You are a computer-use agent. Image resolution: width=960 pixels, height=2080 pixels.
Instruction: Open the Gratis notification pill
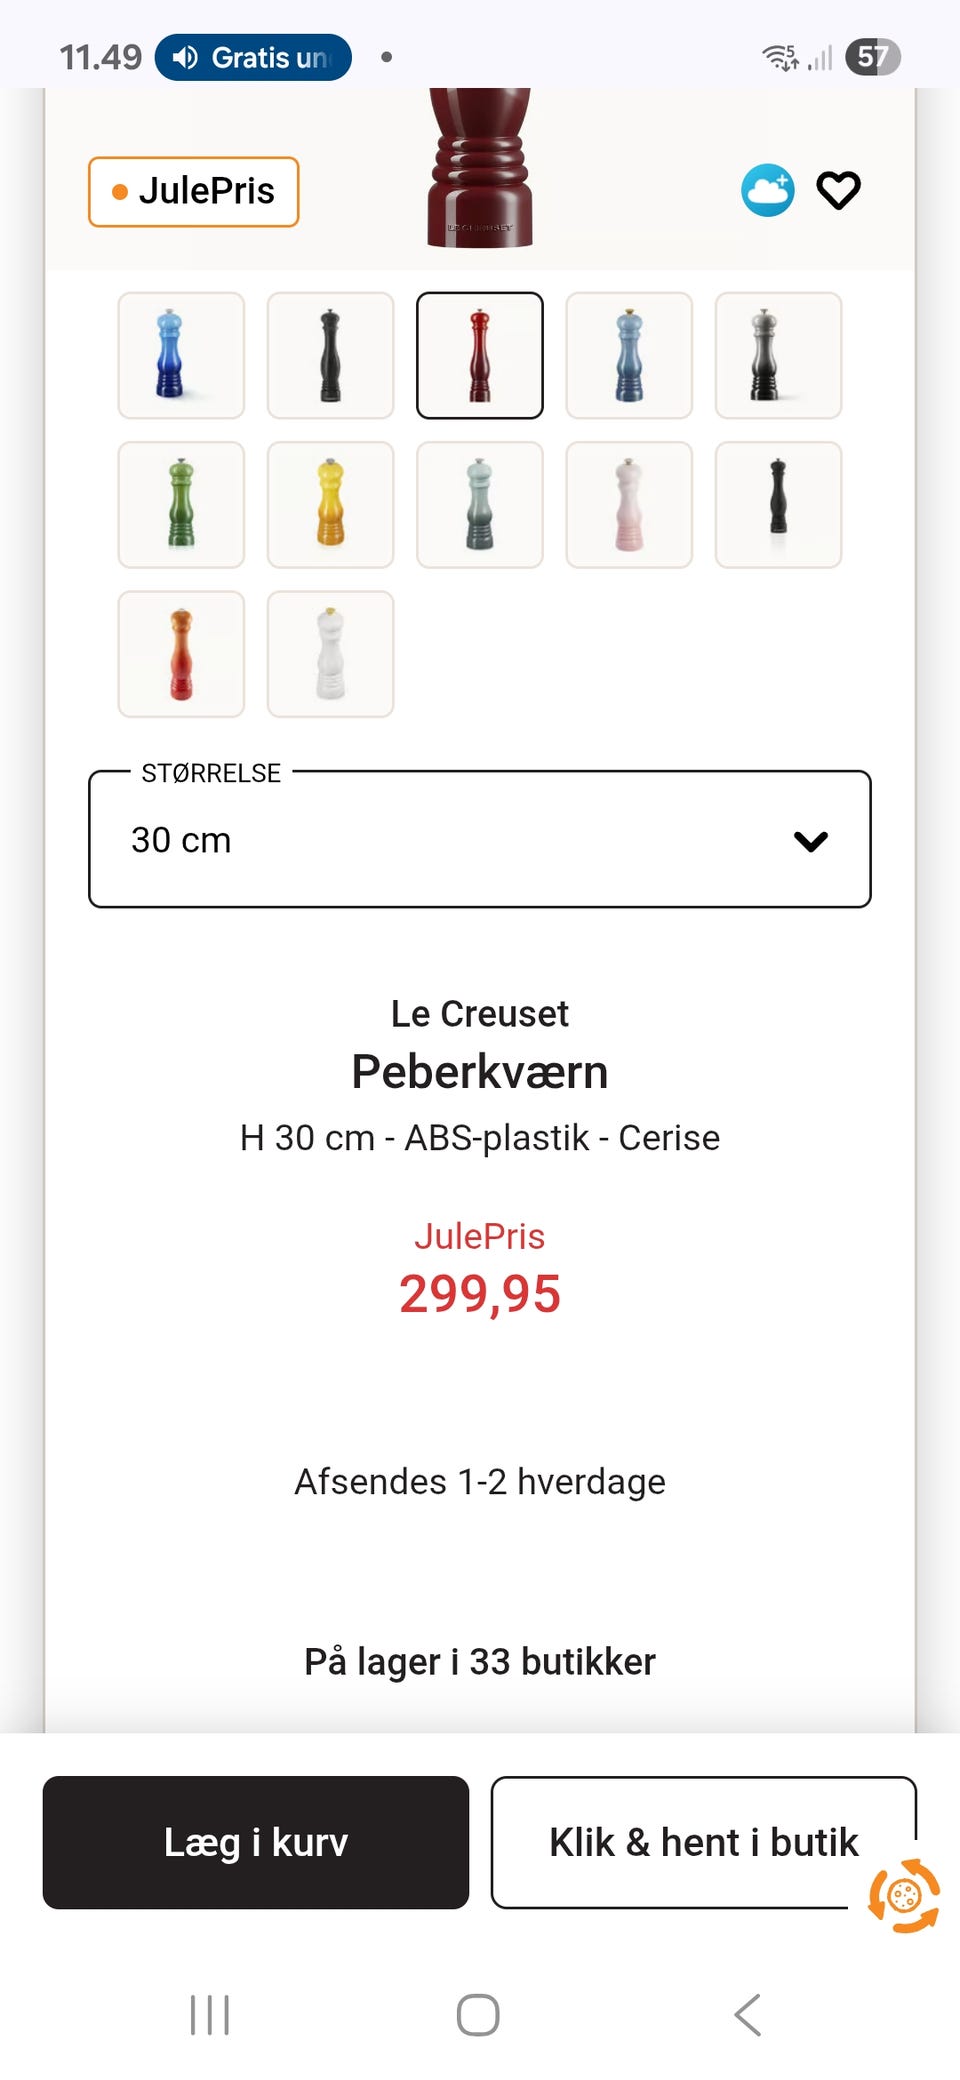[251, 56]
